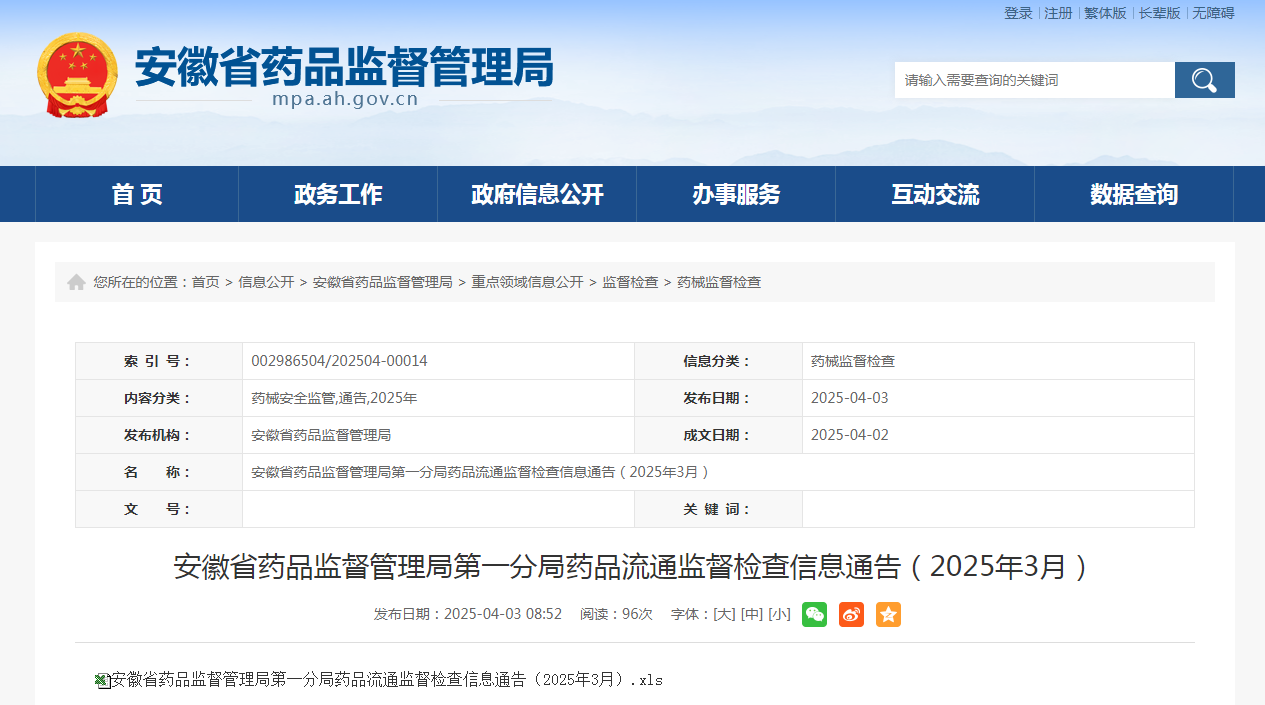Open 数据查询 navigation item
The height and width of the screenshot is (705, 1265).
tap(1134, 194)
